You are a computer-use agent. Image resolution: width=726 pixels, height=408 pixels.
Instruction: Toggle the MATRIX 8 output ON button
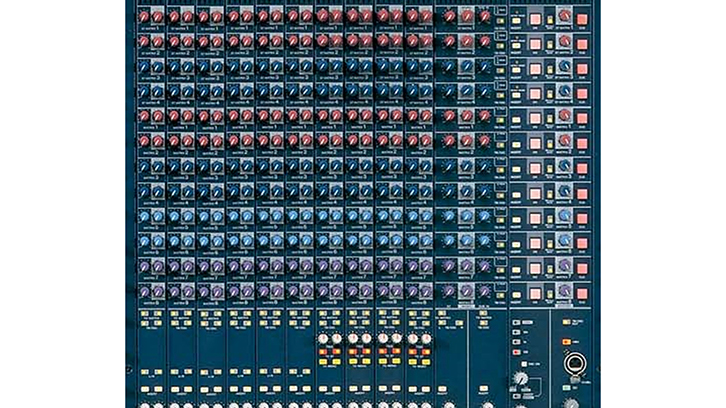[x=535, y=294]
